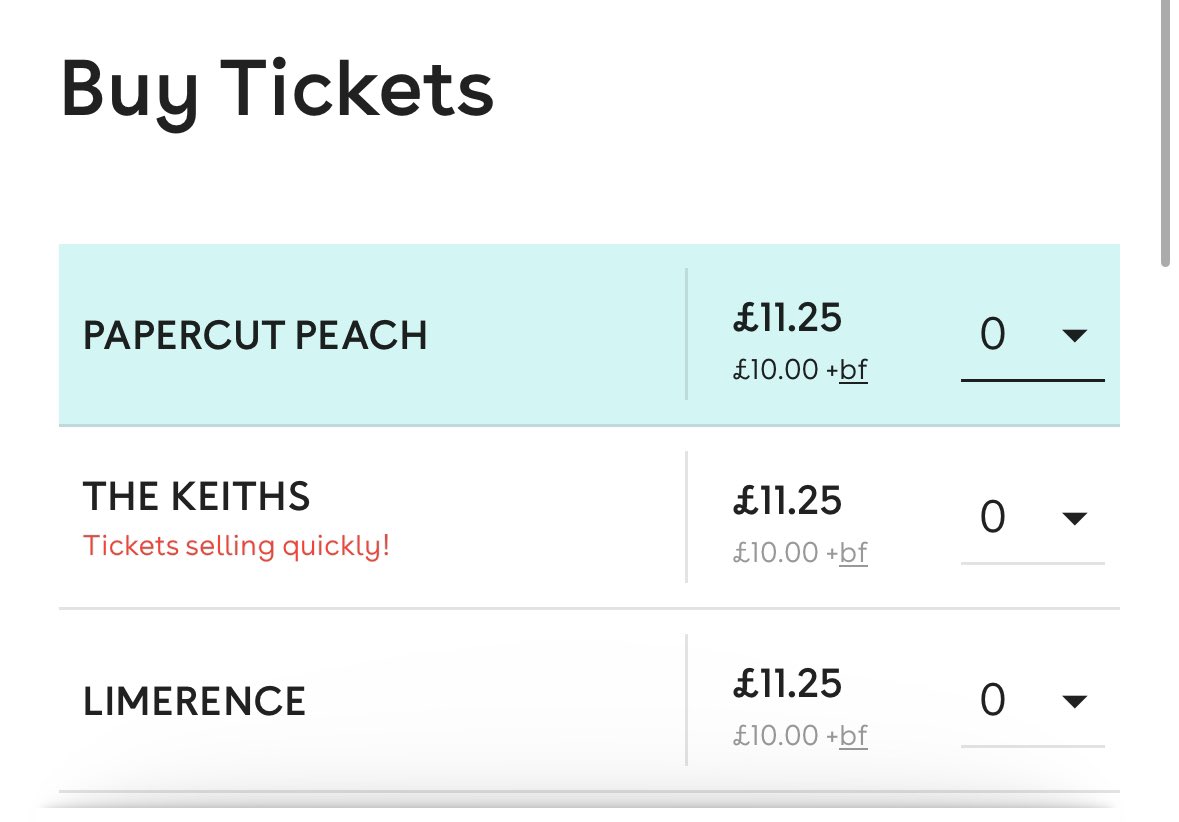
Task: Click the £11.25 price for LIMERENCE
Action: point(787,684)
